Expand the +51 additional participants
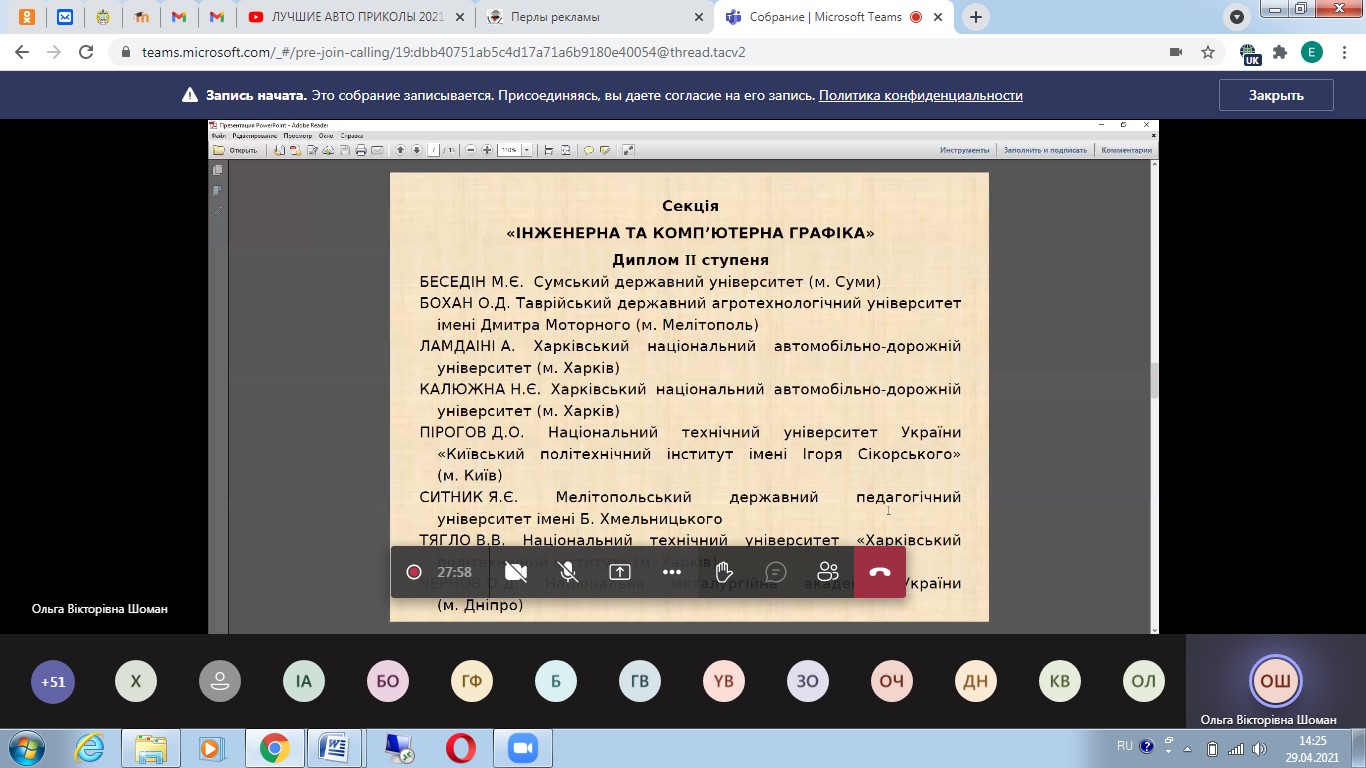Screen dimensions: 1366x768 [53, 682]
